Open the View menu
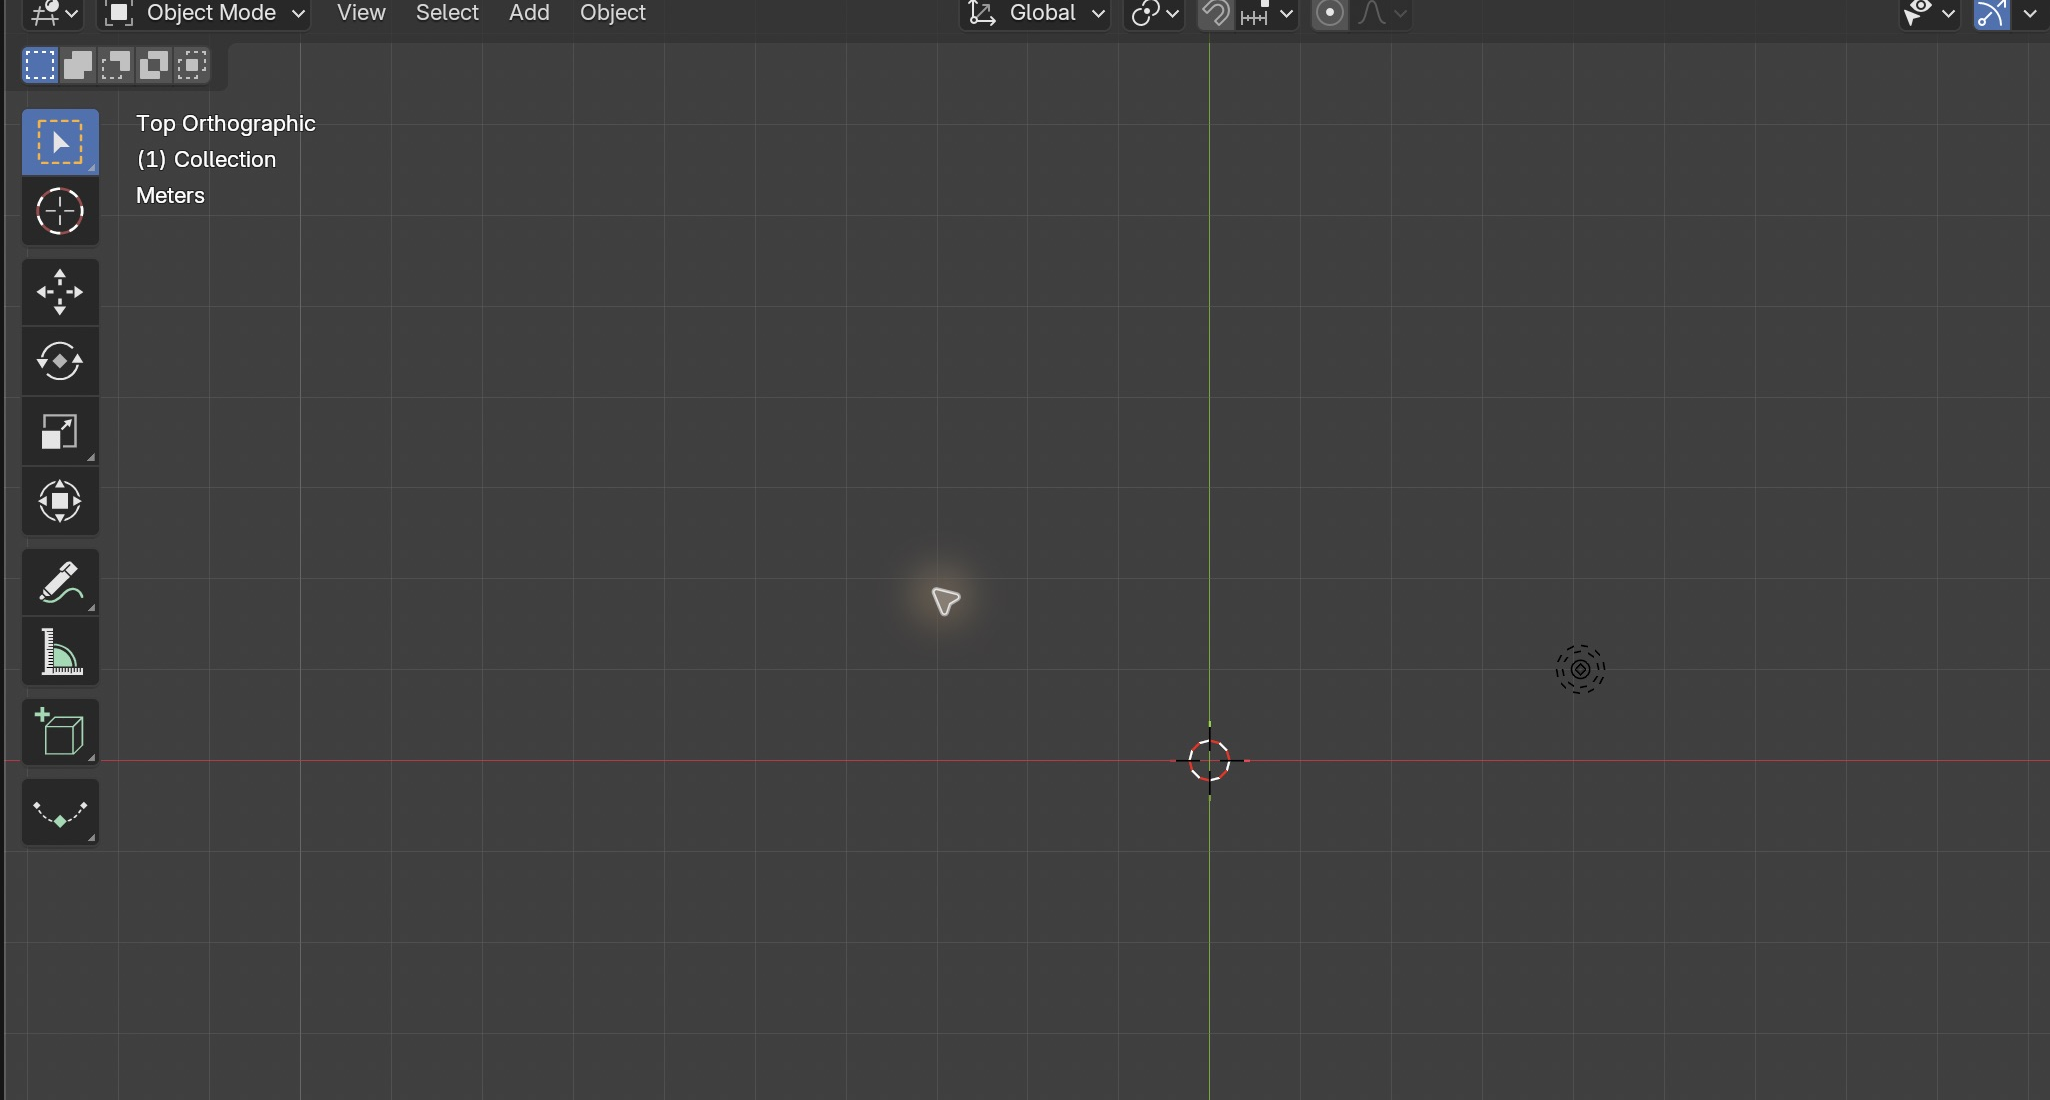This screenshot has width=2050, height=1100. point(361,13)
